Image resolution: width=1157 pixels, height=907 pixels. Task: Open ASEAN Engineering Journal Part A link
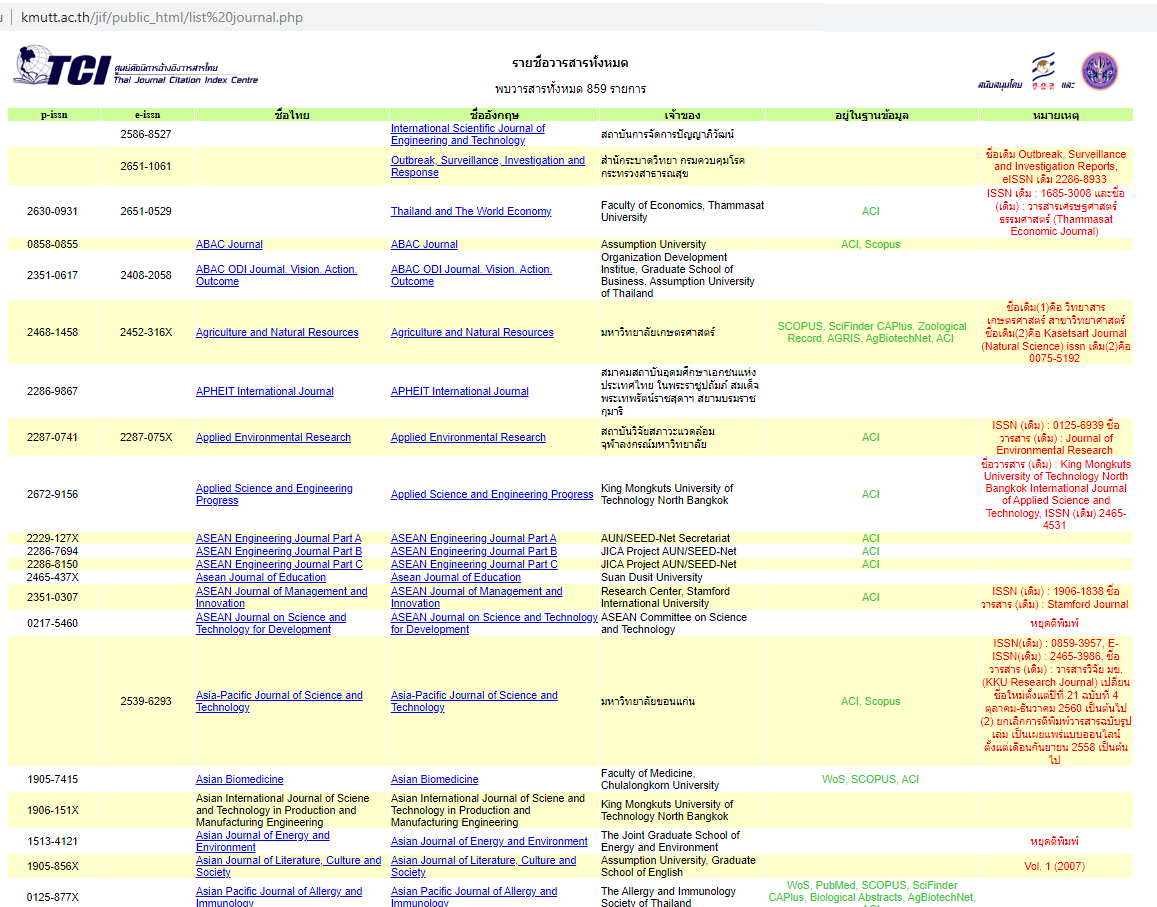473,538
